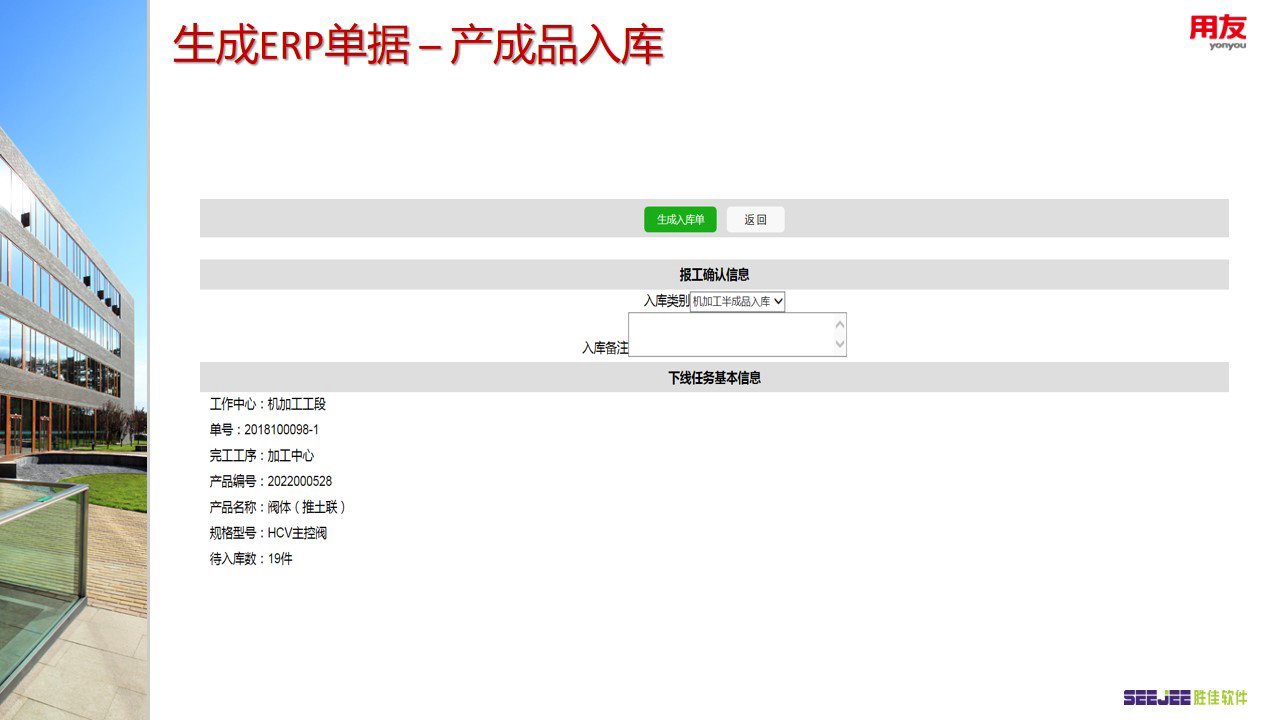Click the 完工工序 加工中心 line
The image size is (1280, 720).
pos(262,456)
